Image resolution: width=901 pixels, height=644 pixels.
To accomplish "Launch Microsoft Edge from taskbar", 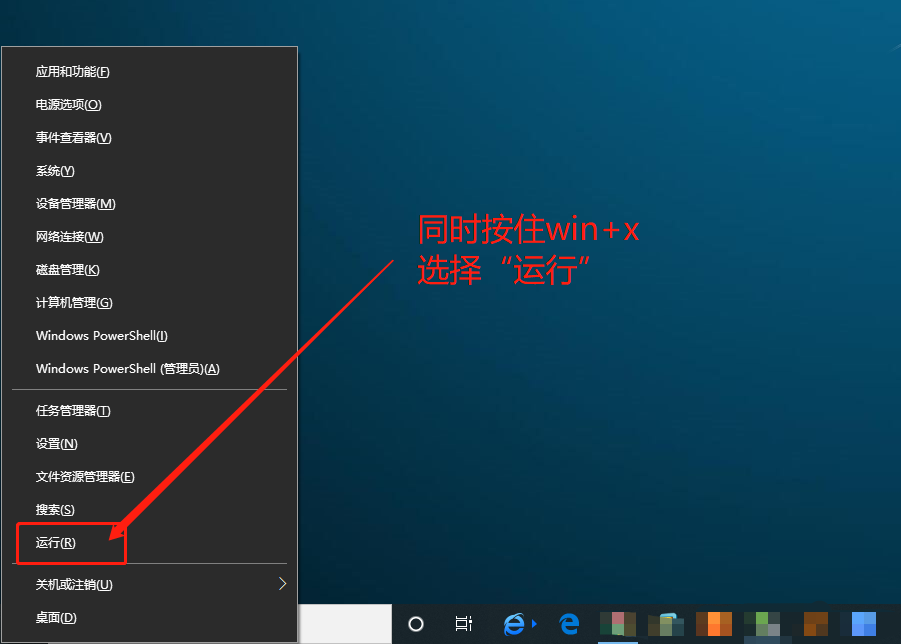I will [569, 624].
